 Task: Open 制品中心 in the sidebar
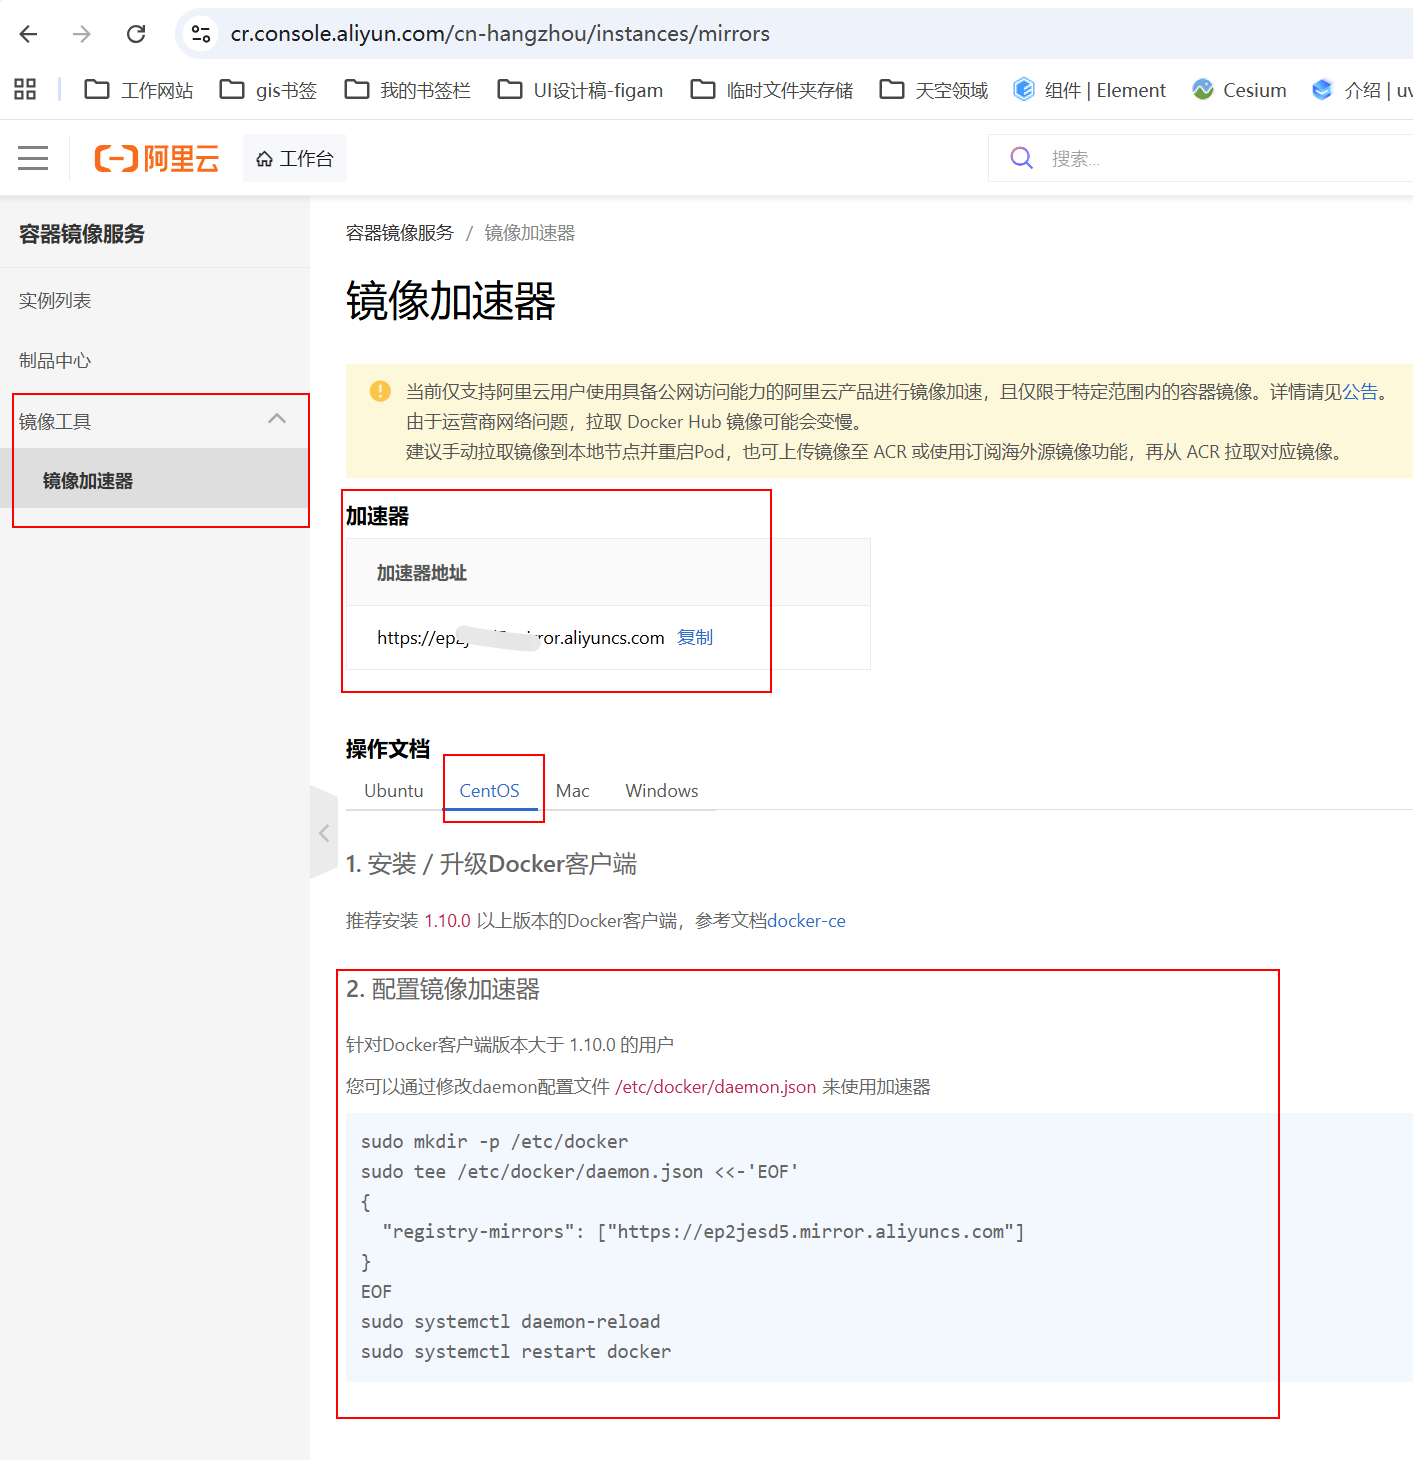pos(55,361)
